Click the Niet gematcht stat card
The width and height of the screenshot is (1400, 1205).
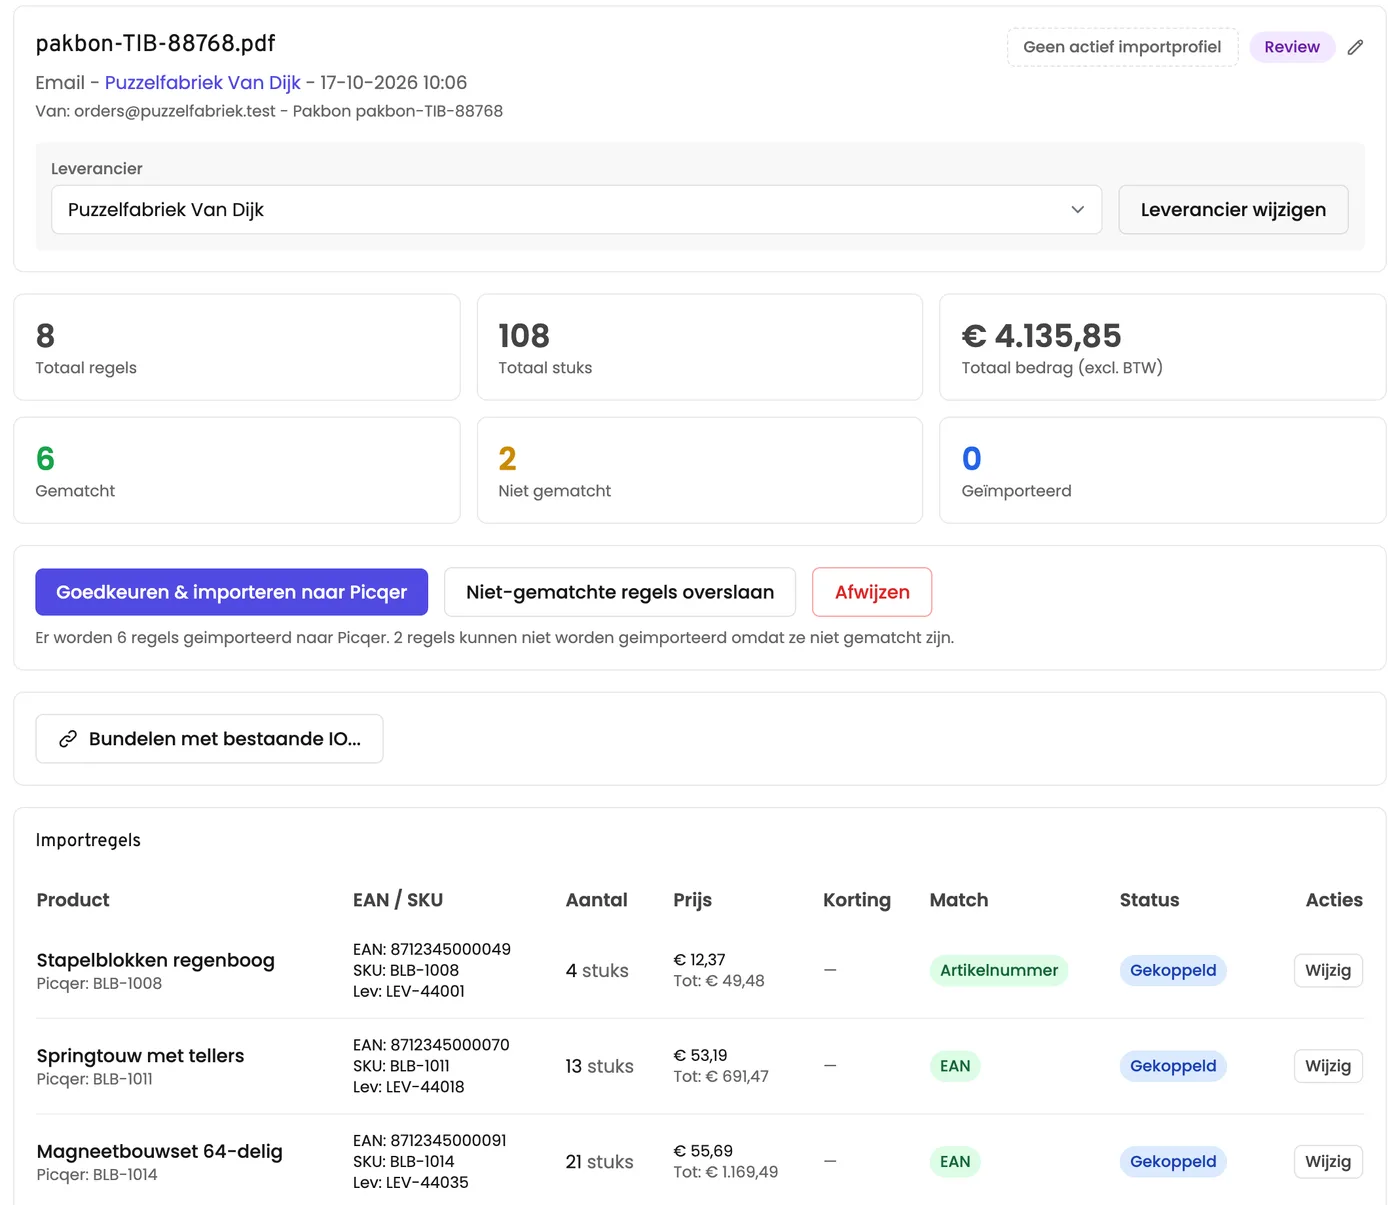click(700, 470)
